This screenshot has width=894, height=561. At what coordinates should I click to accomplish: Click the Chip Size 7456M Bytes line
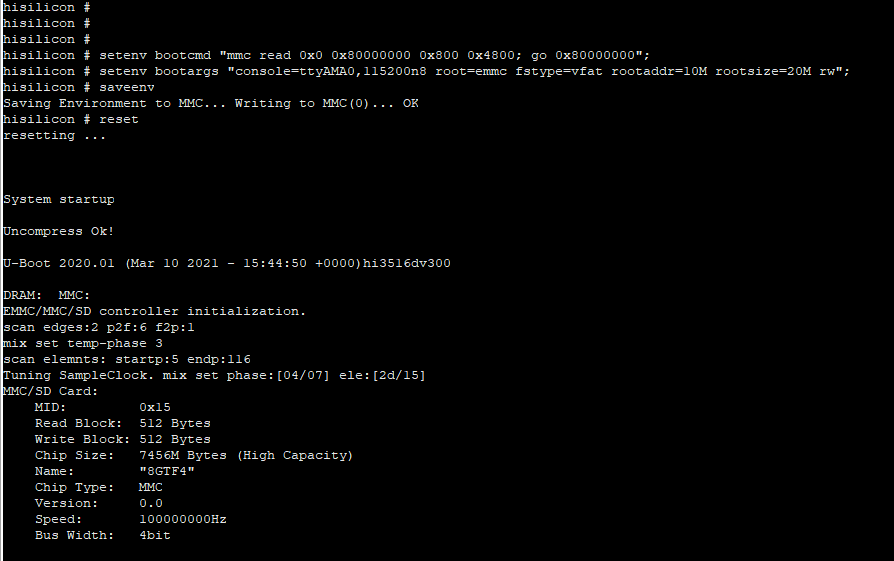click(x=194, y=455)
